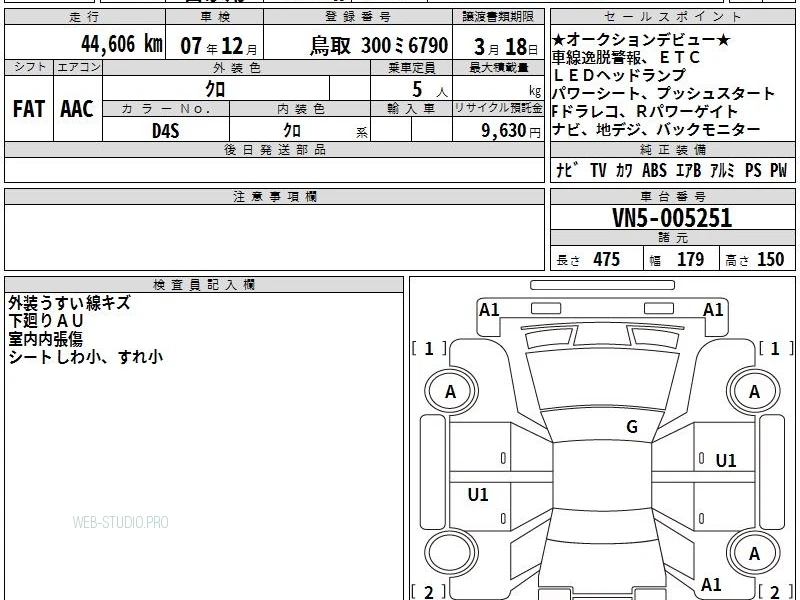The width and height of the screenshot is (800, 600).
Task: Select chassis number VN5-005251
Action: 672,218
